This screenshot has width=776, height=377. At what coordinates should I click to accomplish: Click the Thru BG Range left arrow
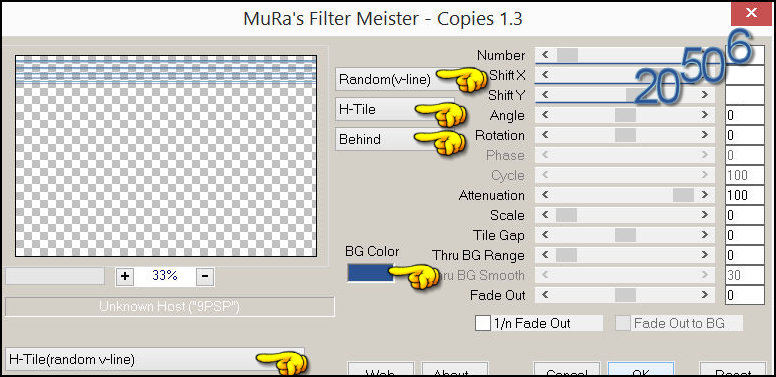point(545,255)
